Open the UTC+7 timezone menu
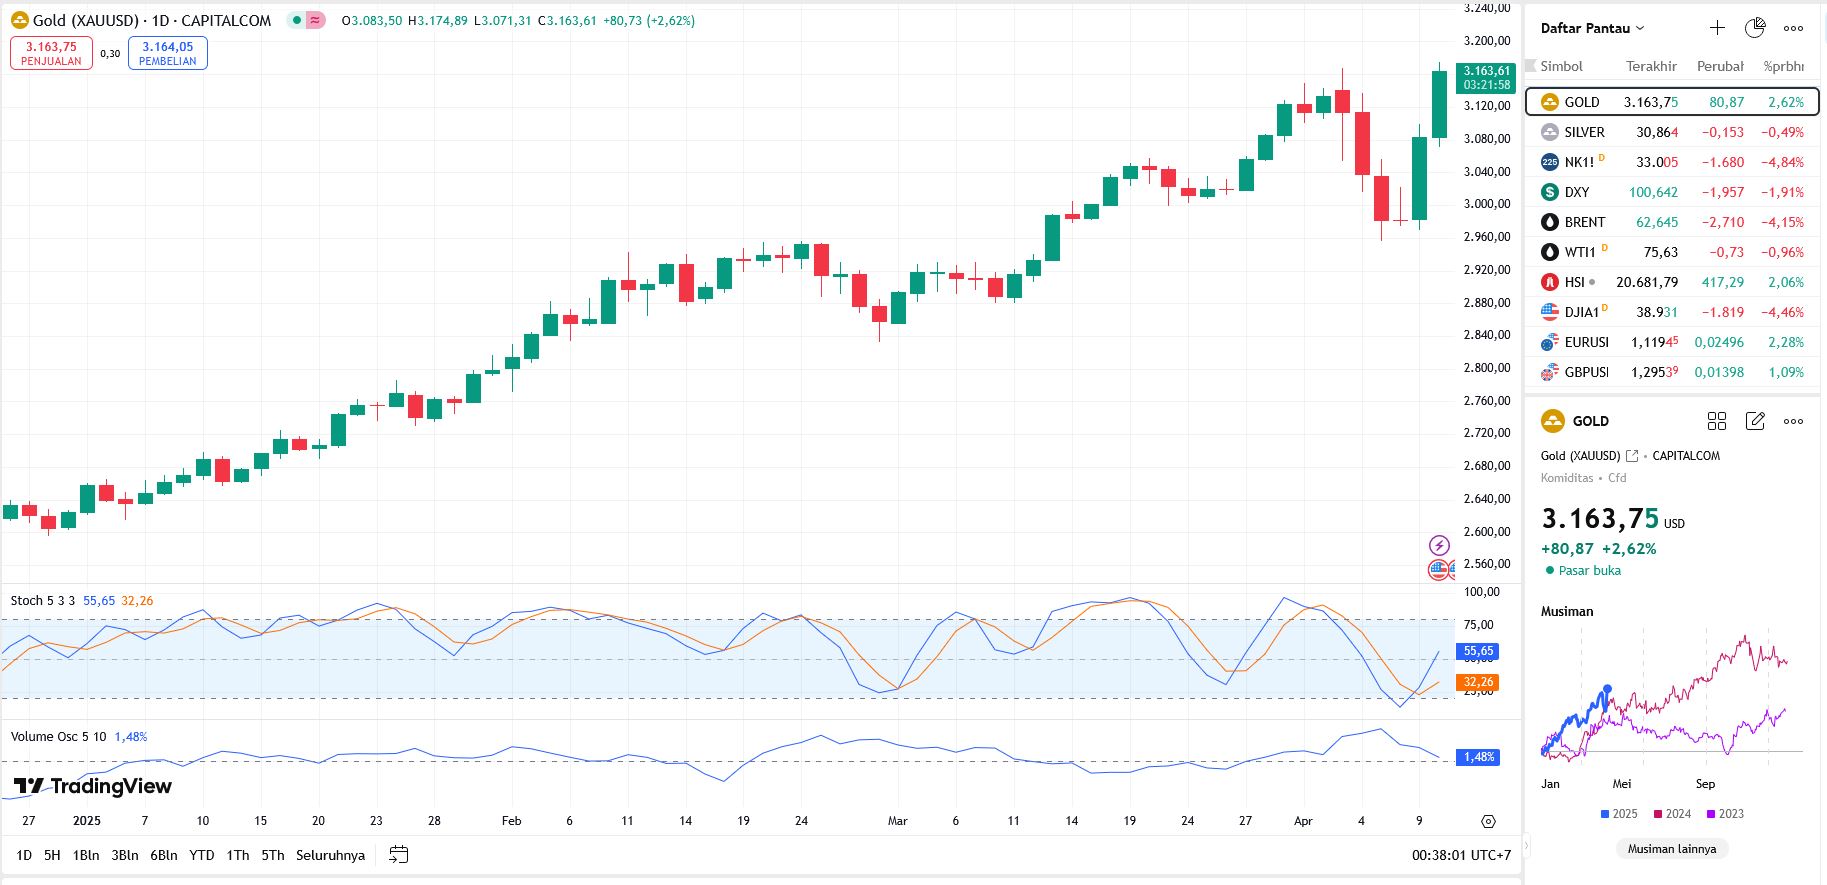 point(1490,855)
